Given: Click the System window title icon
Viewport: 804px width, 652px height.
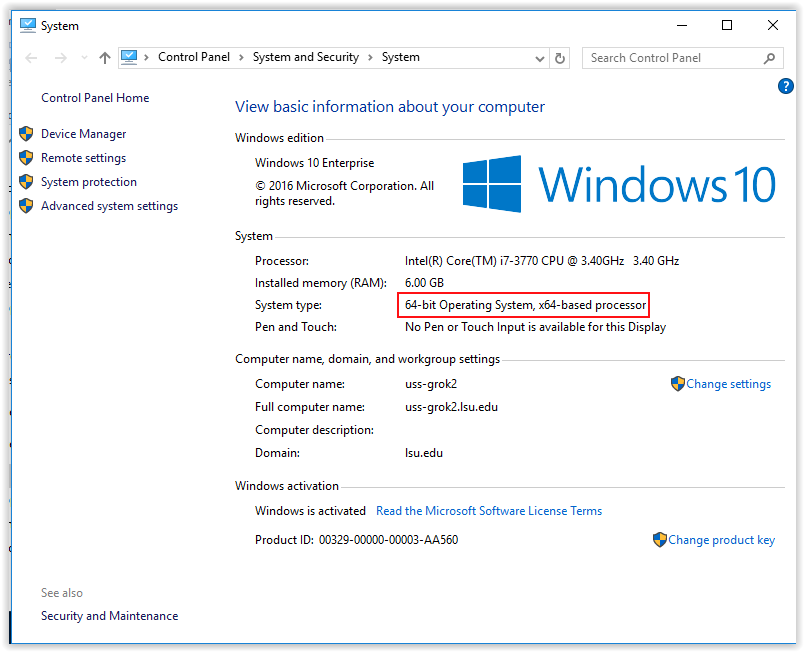Looking at the screenshot, I should click(28, 25).
